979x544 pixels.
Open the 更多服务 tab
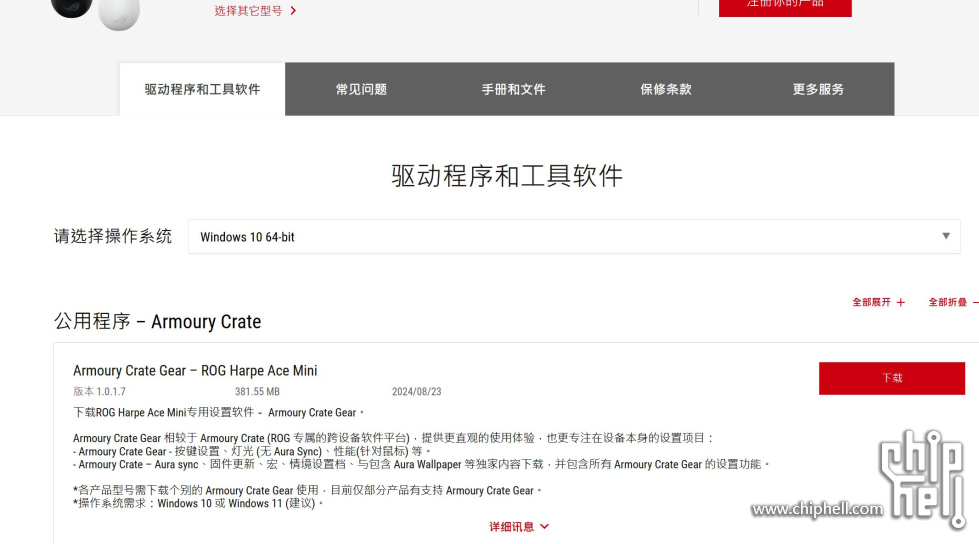pos(818,89)
